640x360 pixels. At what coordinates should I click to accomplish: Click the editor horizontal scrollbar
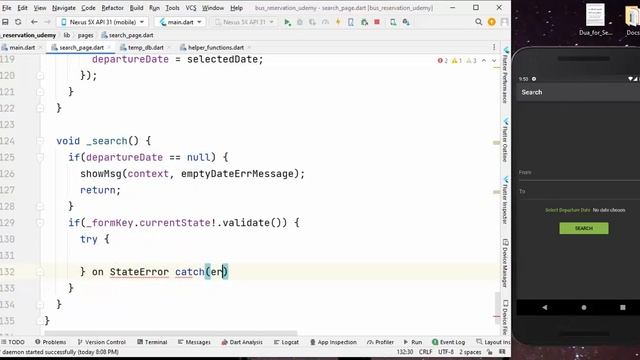[x=171, y=333]
